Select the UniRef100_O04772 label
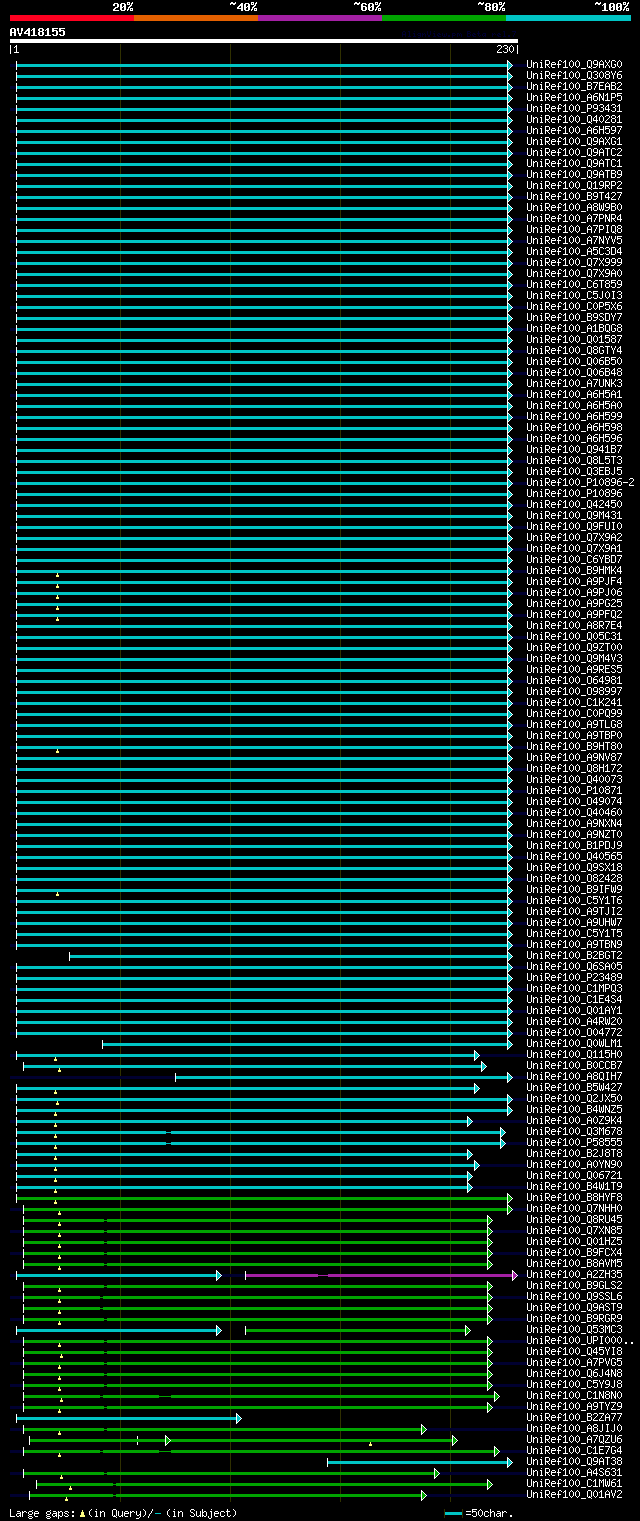640x1521 pixels. (574, 1033)
